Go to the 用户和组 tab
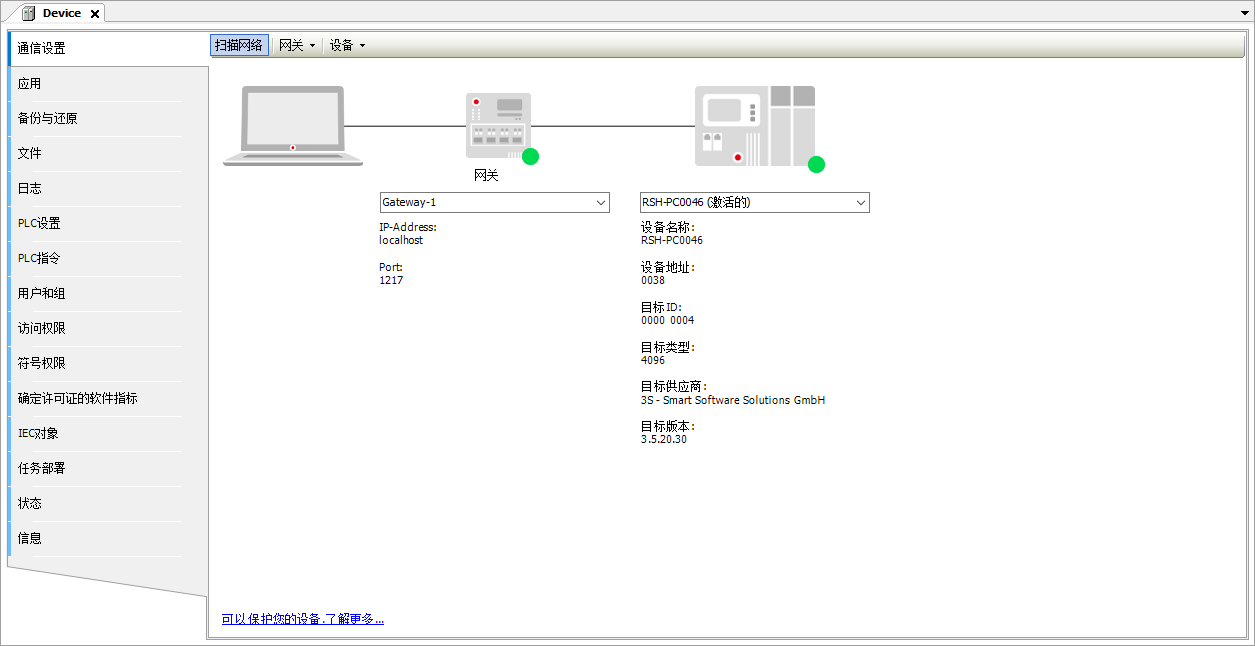Image resolution: width=1255 pixels, height=646 pixels. click(42, 294)
